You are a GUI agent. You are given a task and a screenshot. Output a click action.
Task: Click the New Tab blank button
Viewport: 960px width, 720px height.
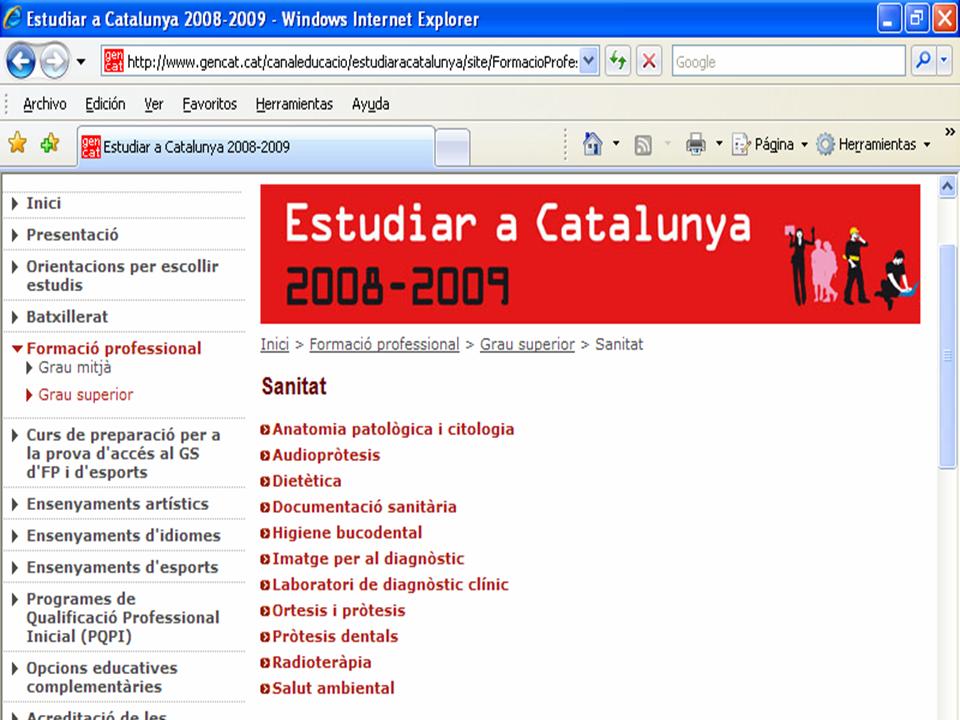(452, 148)
